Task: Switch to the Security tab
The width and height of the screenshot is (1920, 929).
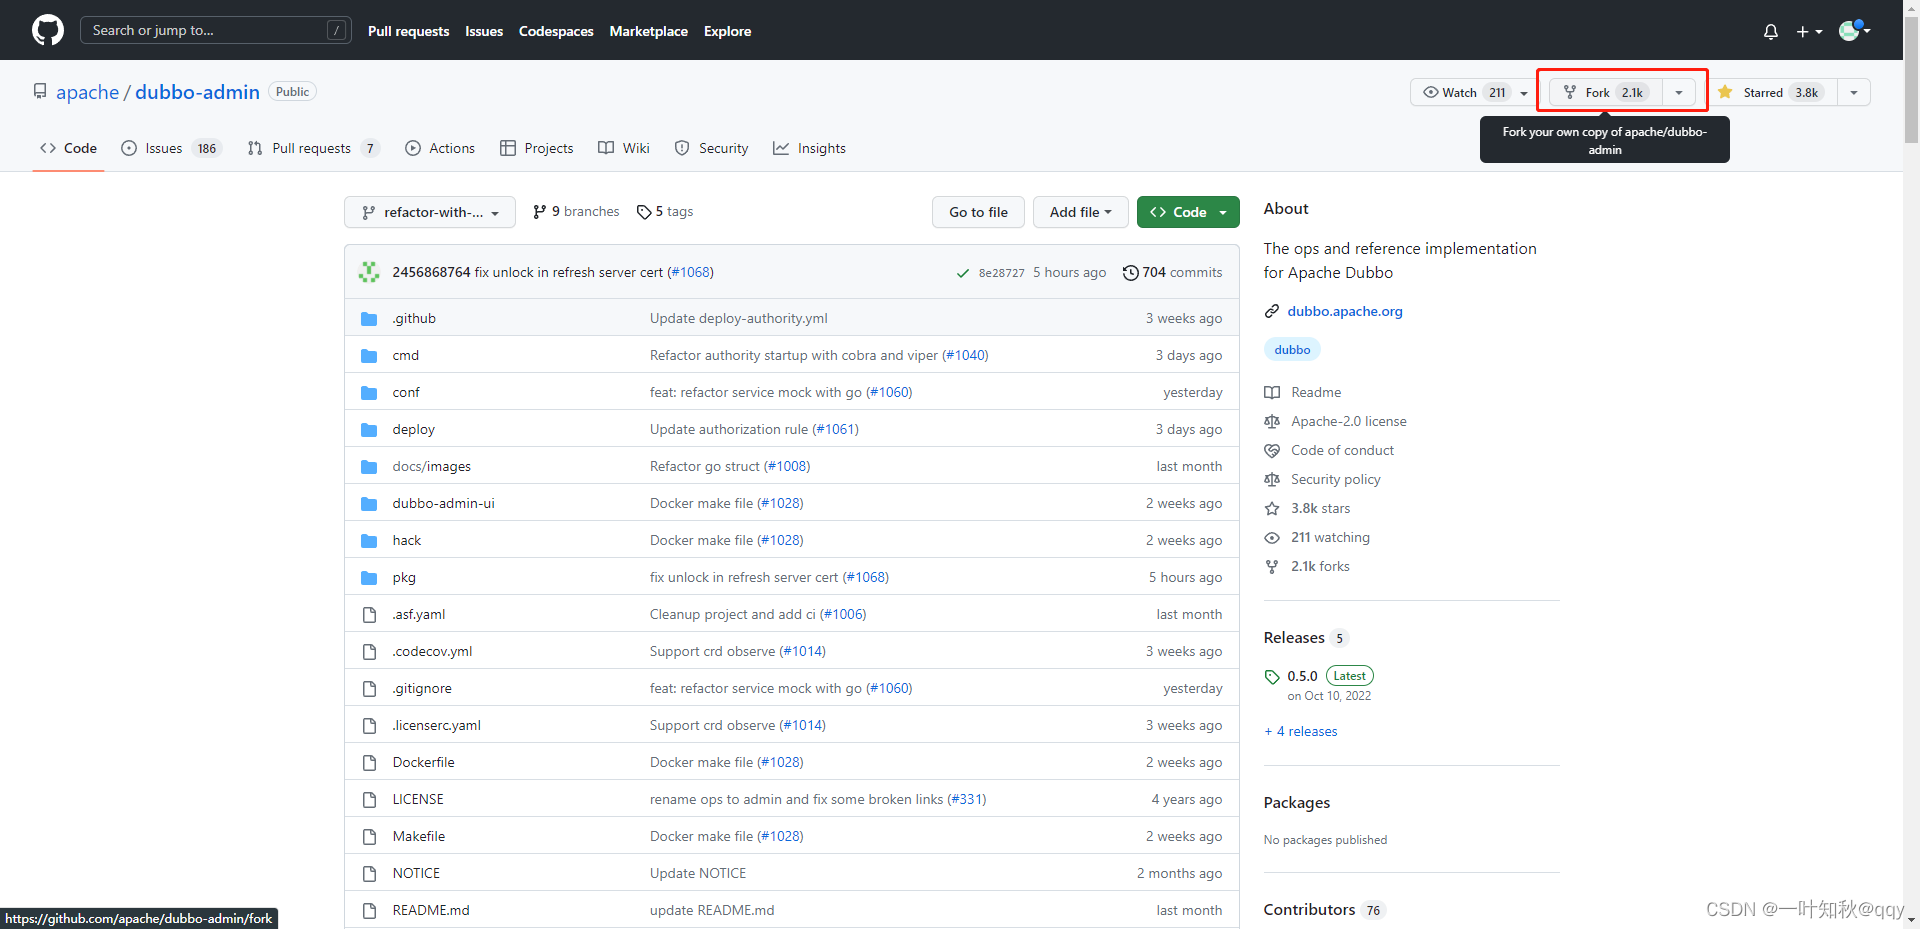Action: coord(711,148)
